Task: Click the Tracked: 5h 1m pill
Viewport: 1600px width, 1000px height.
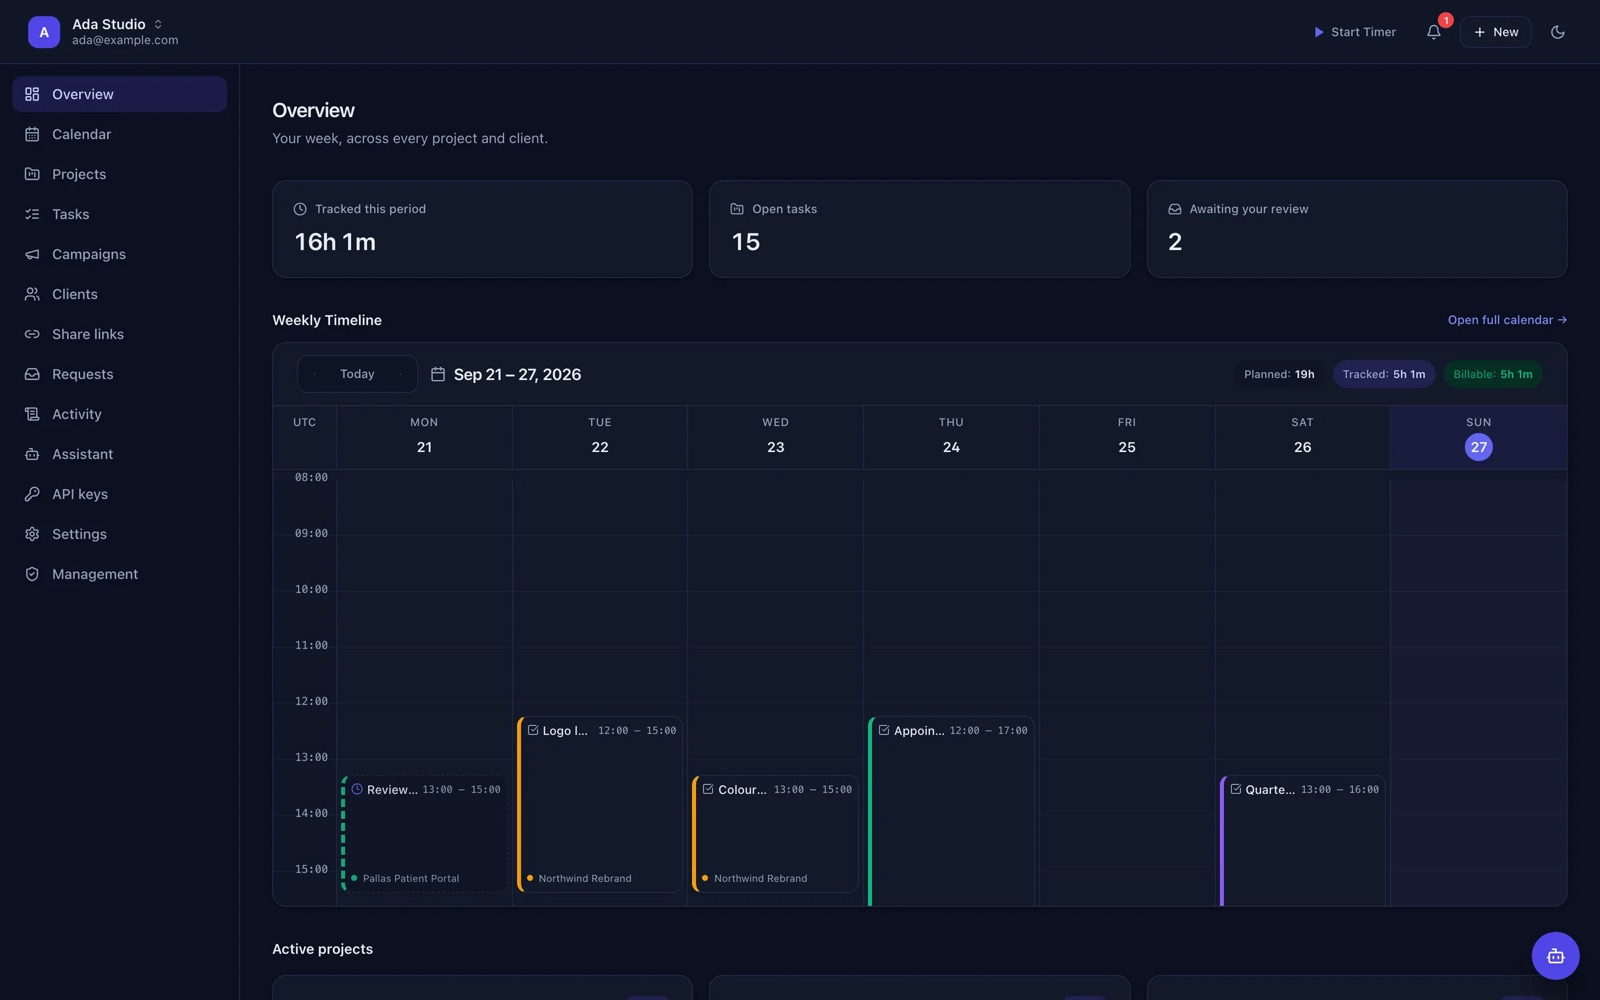Action: pos(1384,374)
